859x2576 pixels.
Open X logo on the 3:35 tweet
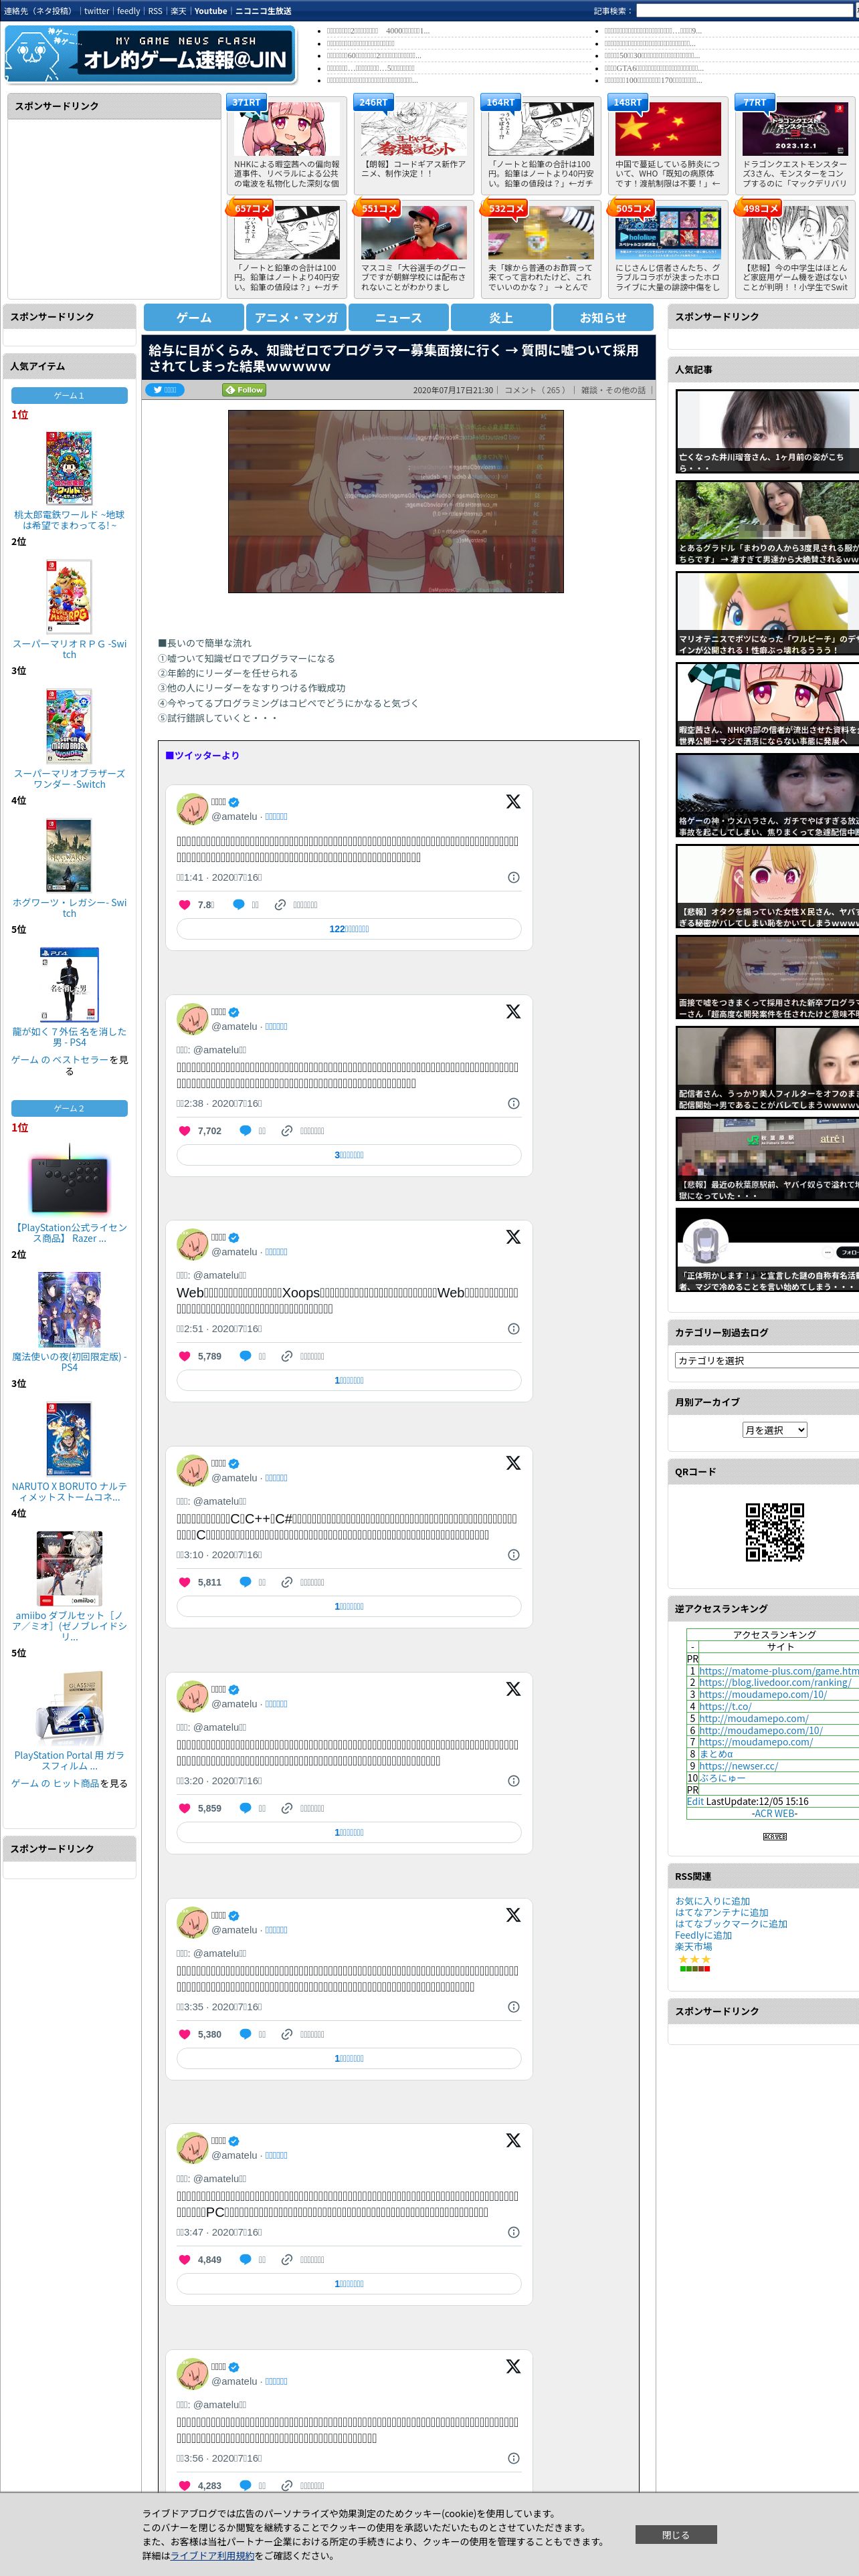pos(513,1914)
